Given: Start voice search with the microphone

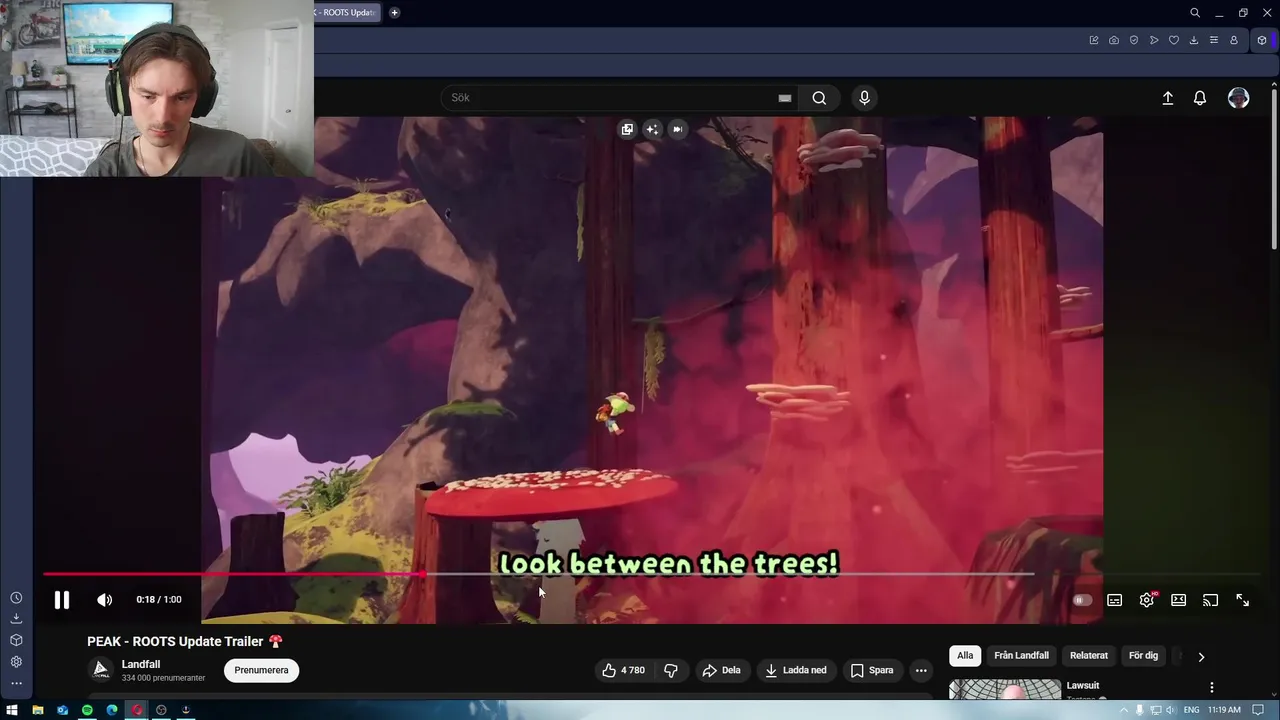Looking at the screenshot, I should (x=864, y=98).
